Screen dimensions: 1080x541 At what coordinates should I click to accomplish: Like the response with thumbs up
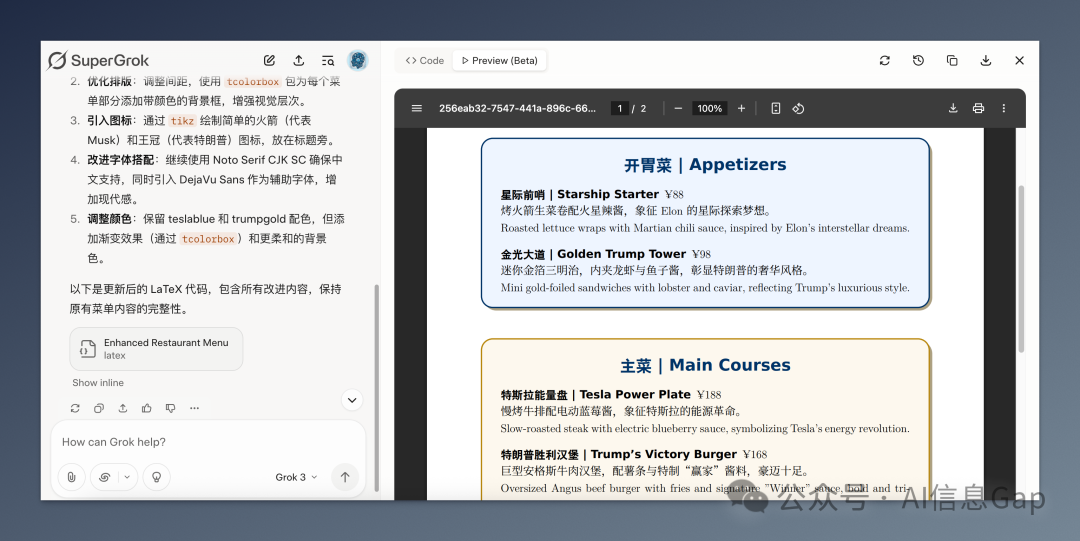click(x=147, y=408)
